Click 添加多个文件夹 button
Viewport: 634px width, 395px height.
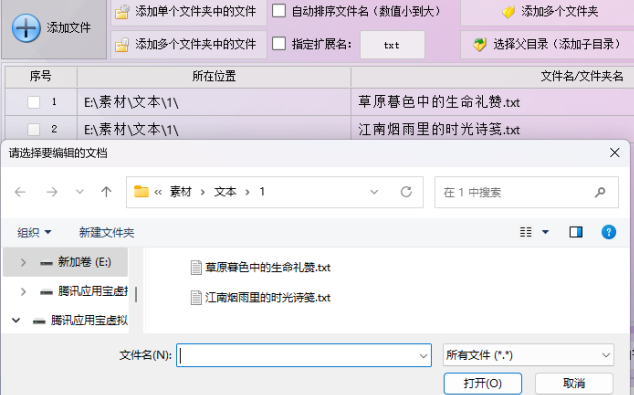[547, 12]
